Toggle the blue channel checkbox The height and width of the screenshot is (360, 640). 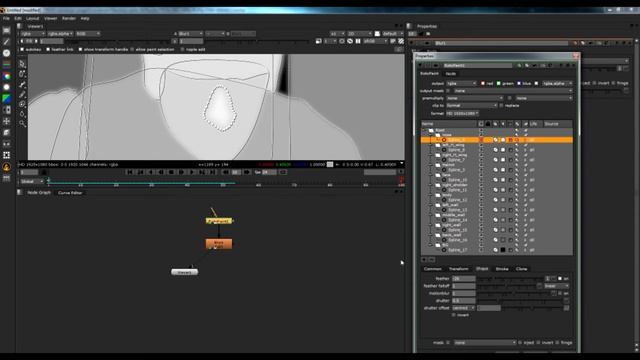(519, 83)
